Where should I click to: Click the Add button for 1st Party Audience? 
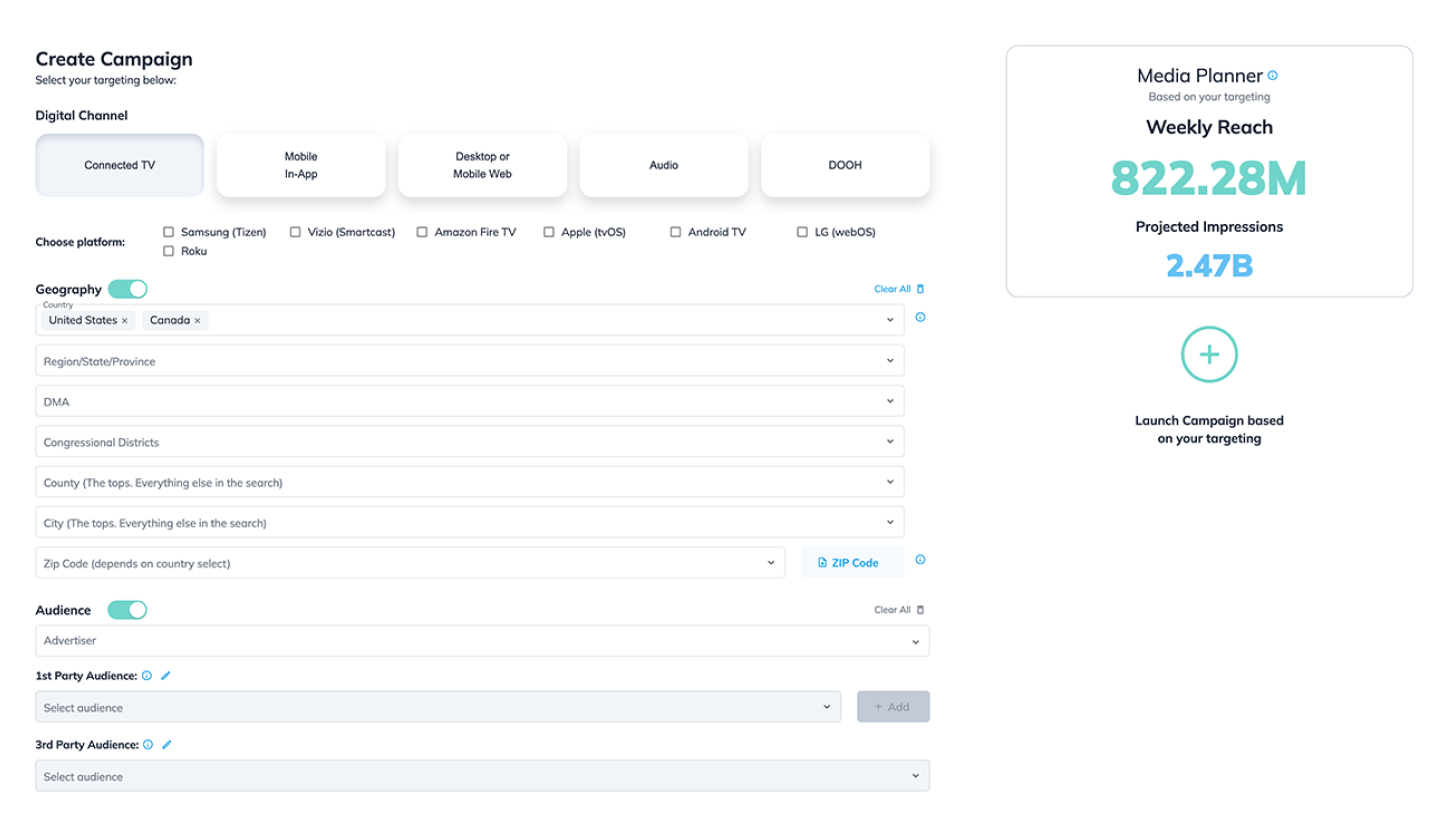[x=892, y=706]
